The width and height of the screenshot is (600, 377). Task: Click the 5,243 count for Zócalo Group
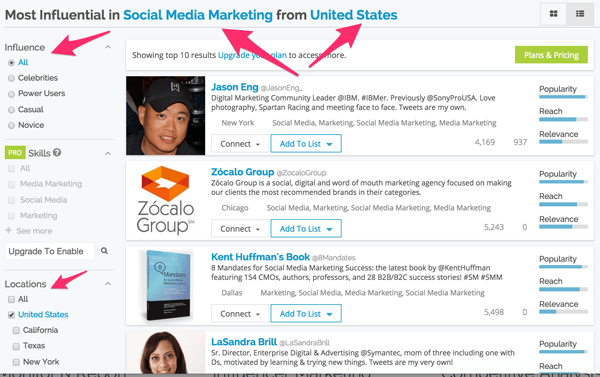coord(494,227)
